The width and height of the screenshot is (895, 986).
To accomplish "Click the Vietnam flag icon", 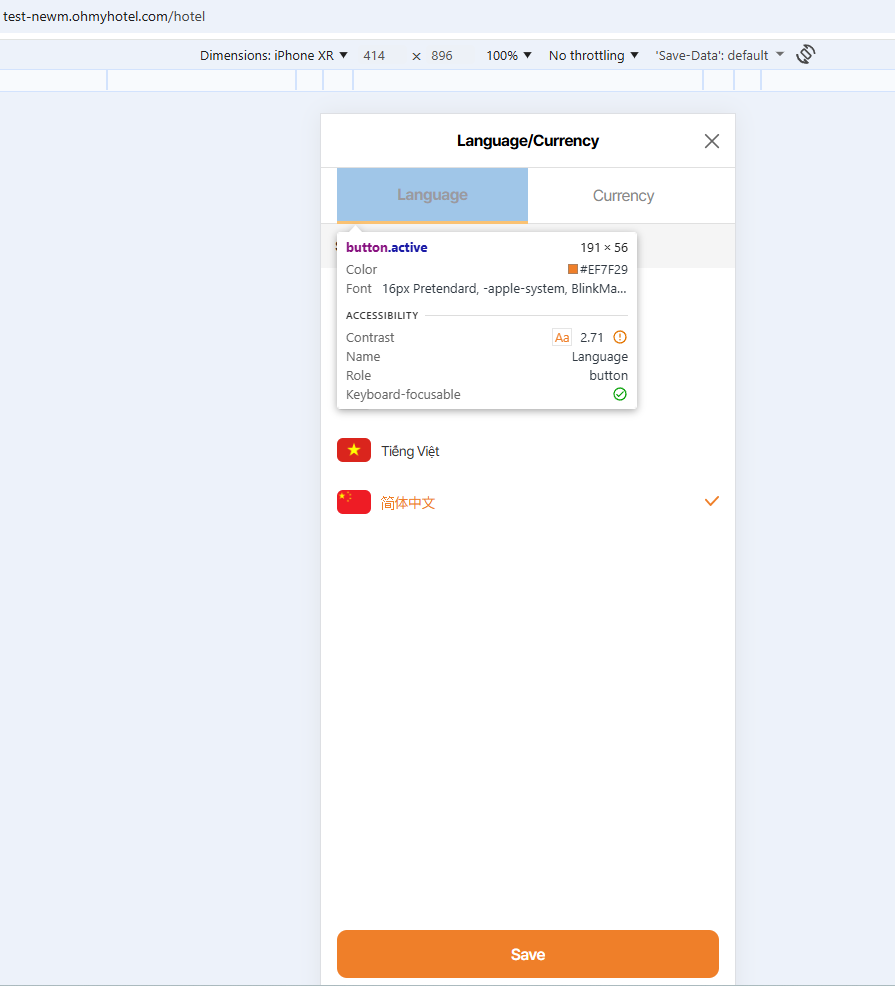I will pos(353,450).
